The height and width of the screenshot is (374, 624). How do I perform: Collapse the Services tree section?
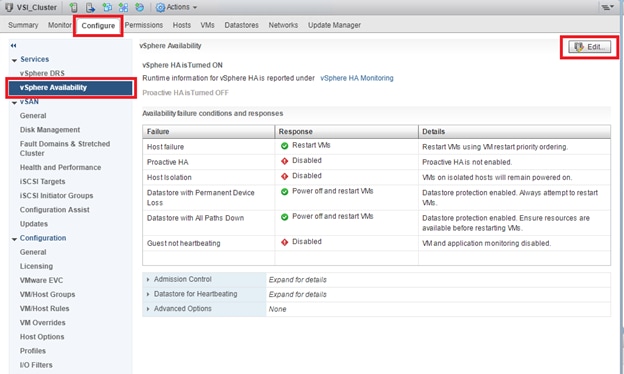(x=14, y=60)
